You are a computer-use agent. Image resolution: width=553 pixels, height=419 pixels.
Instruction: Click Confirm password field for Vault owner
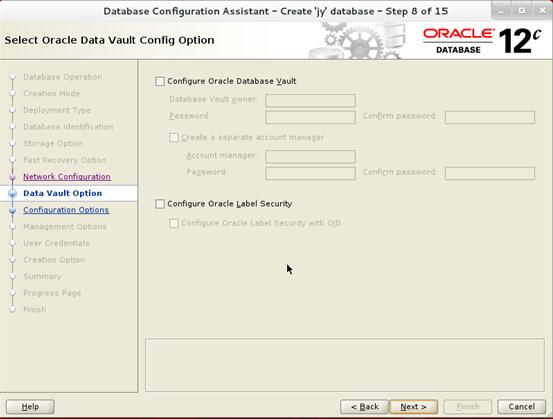490,117
